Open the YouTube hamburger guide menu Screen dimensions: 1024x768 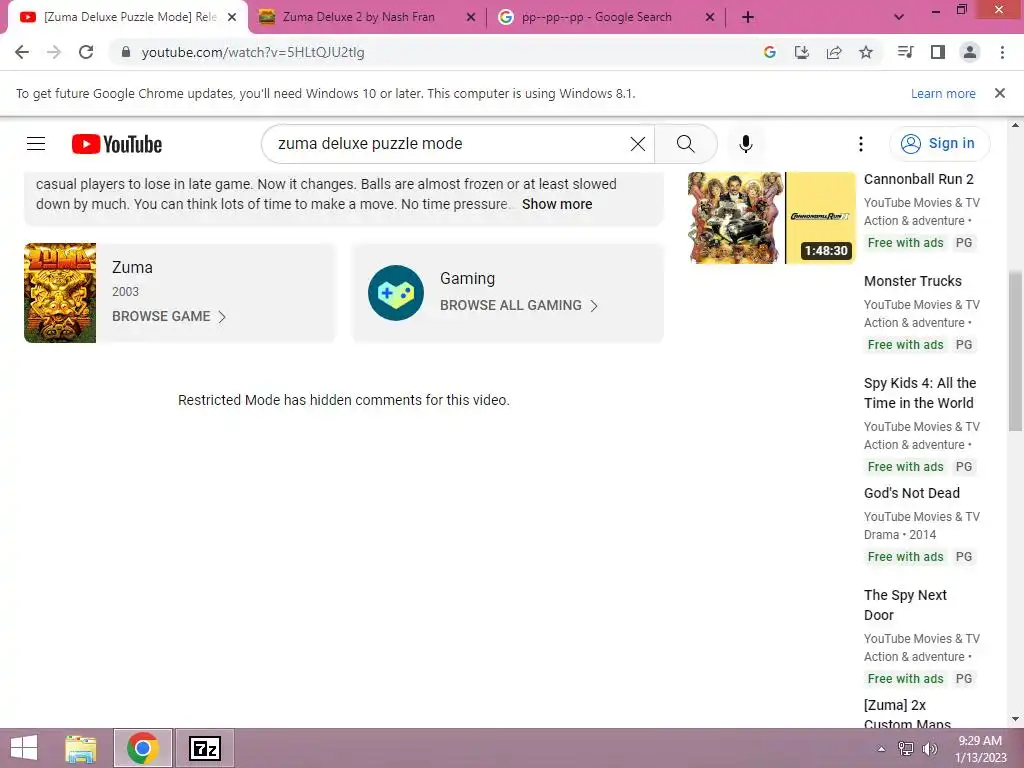pos(36,144)
